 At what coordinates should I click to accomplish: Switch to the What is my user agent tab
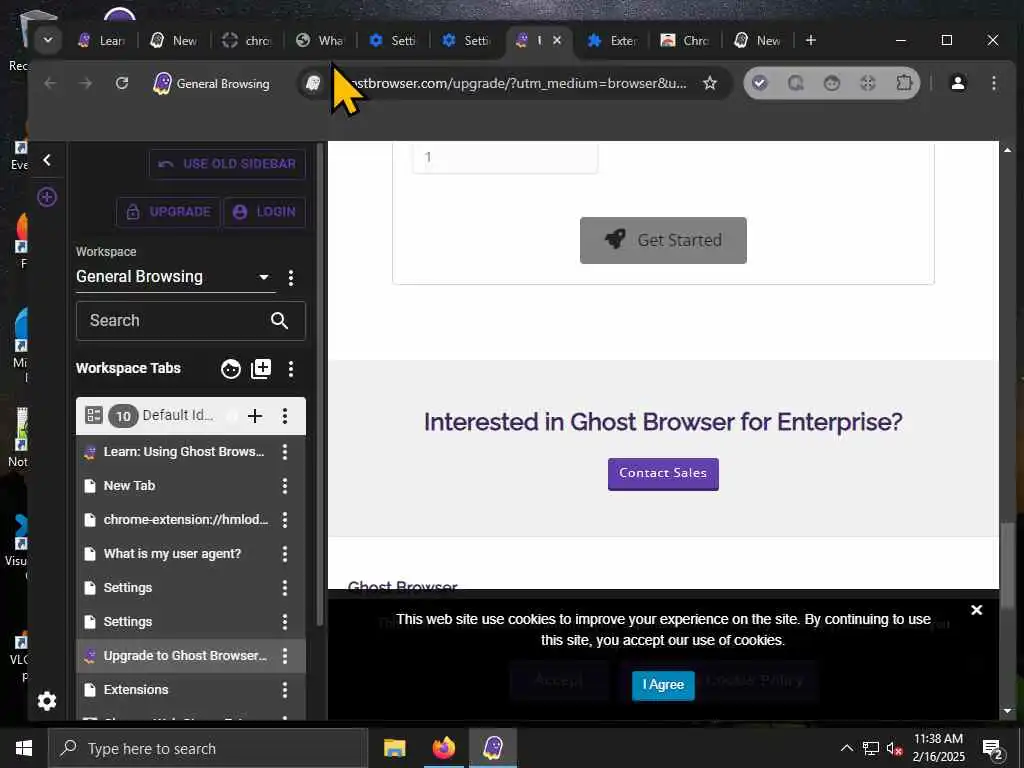pyautogui.click(x=319, y=40)
